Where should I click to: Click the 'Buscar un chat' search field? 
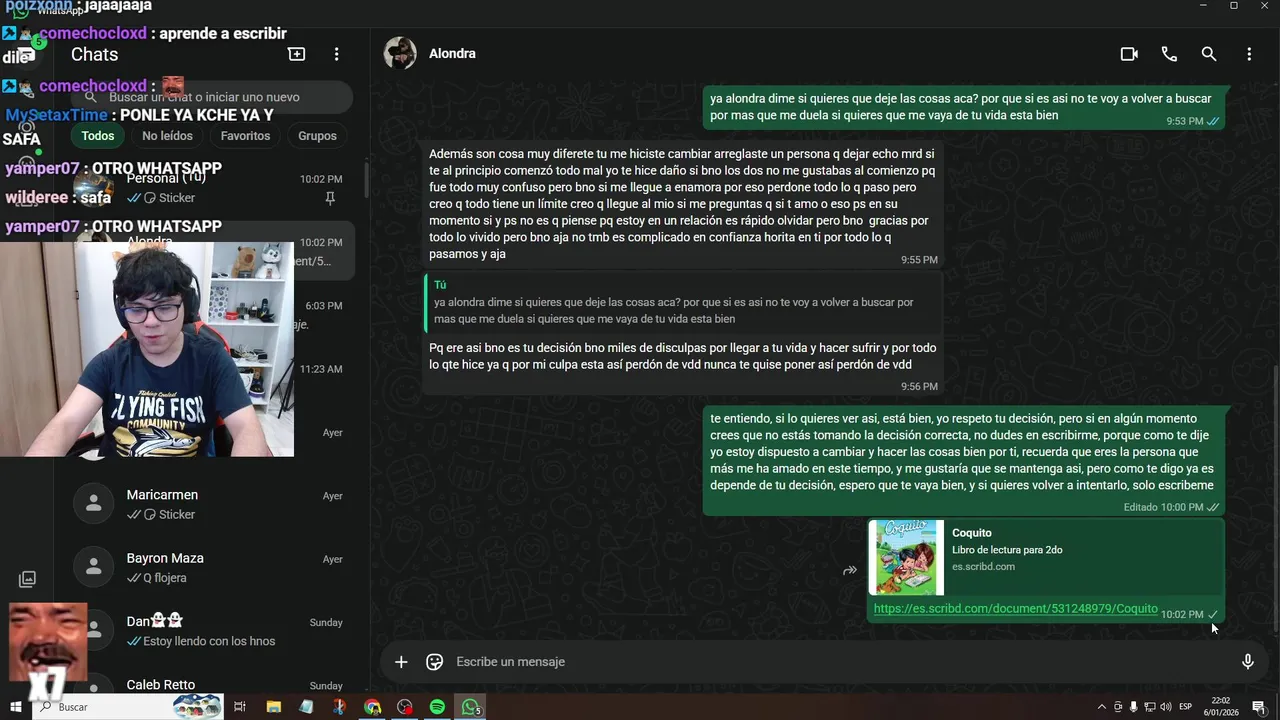coord(212,97)
